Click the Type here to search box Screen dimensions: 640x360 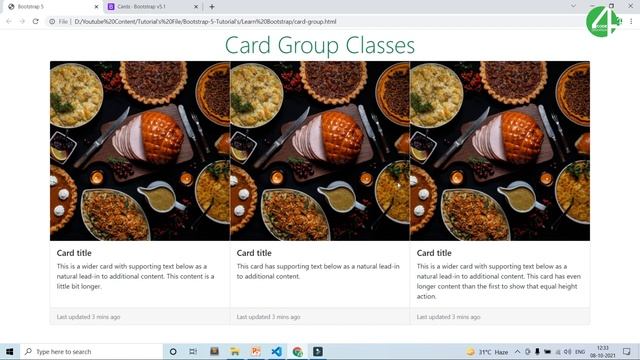[x=91, y=351]
